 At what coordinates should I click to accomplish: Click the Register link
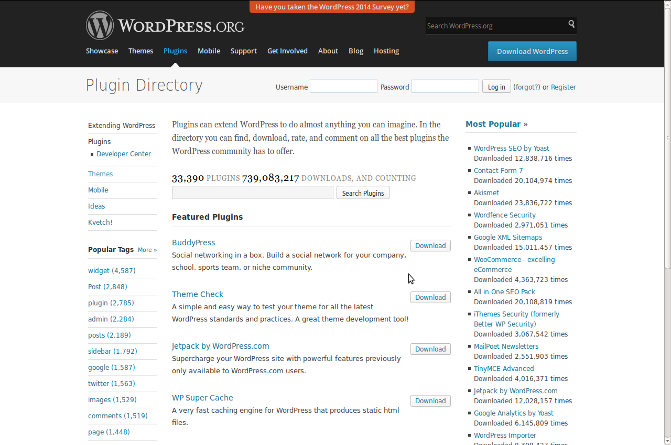tap(562, 87)
